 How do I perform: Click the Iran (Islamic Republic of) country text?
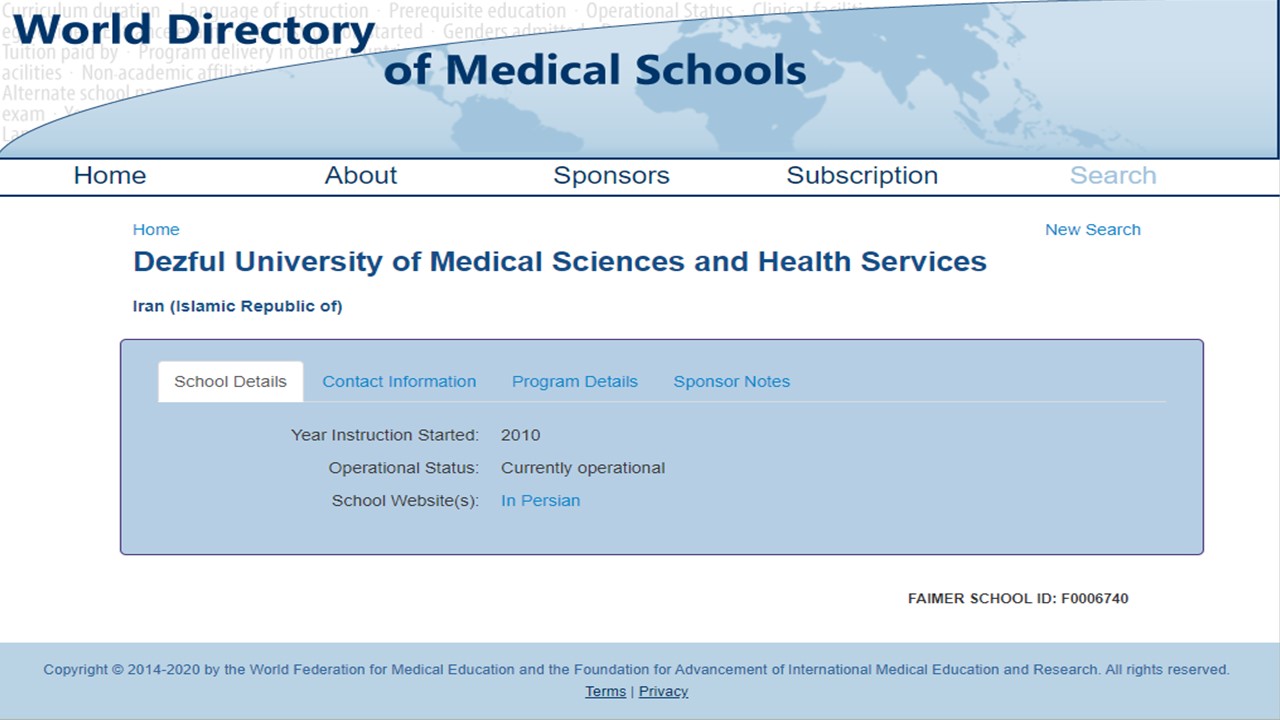[x=238, y=307]
